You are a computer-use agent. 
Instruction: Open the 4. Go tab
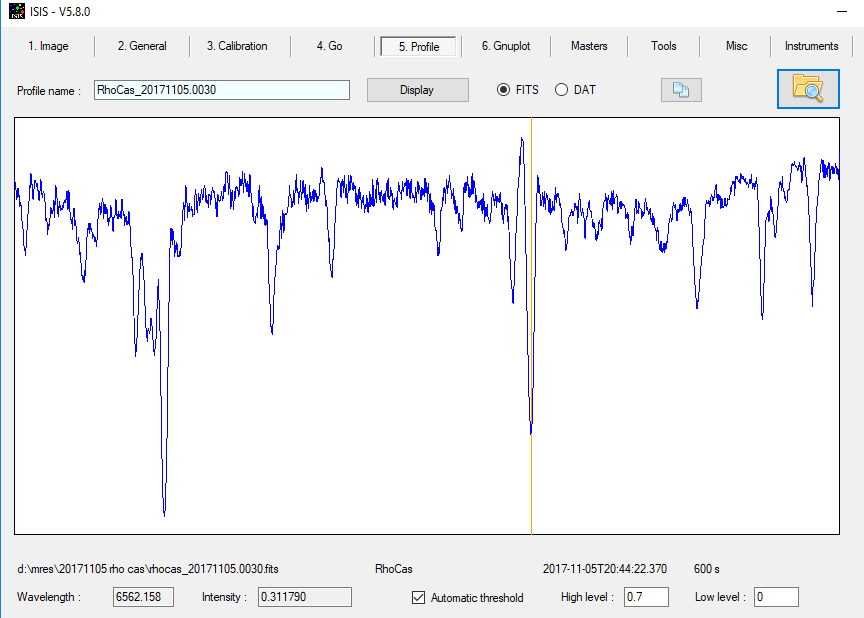[x=329, y=46]
